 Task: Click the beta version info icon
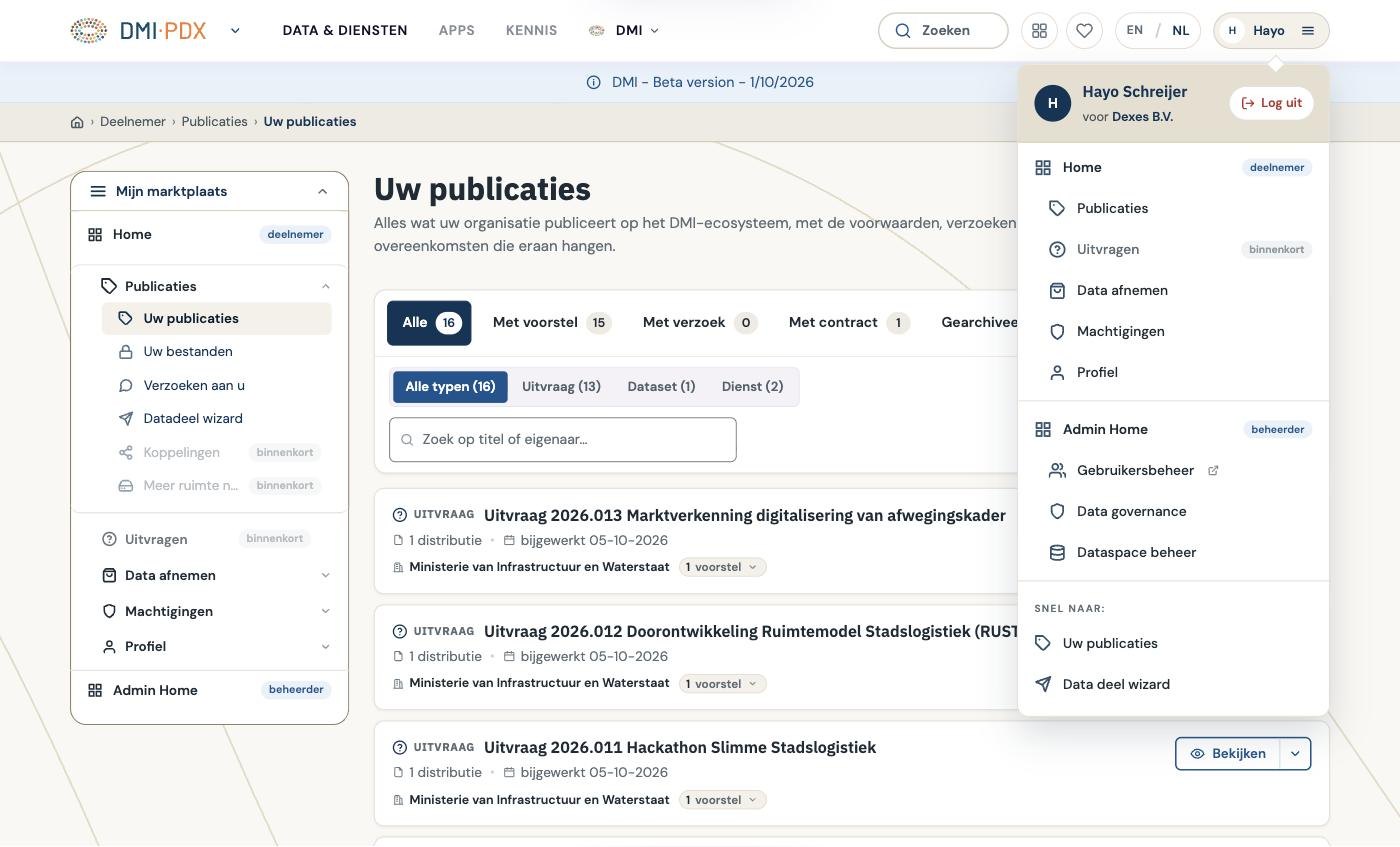pos(593,82)
